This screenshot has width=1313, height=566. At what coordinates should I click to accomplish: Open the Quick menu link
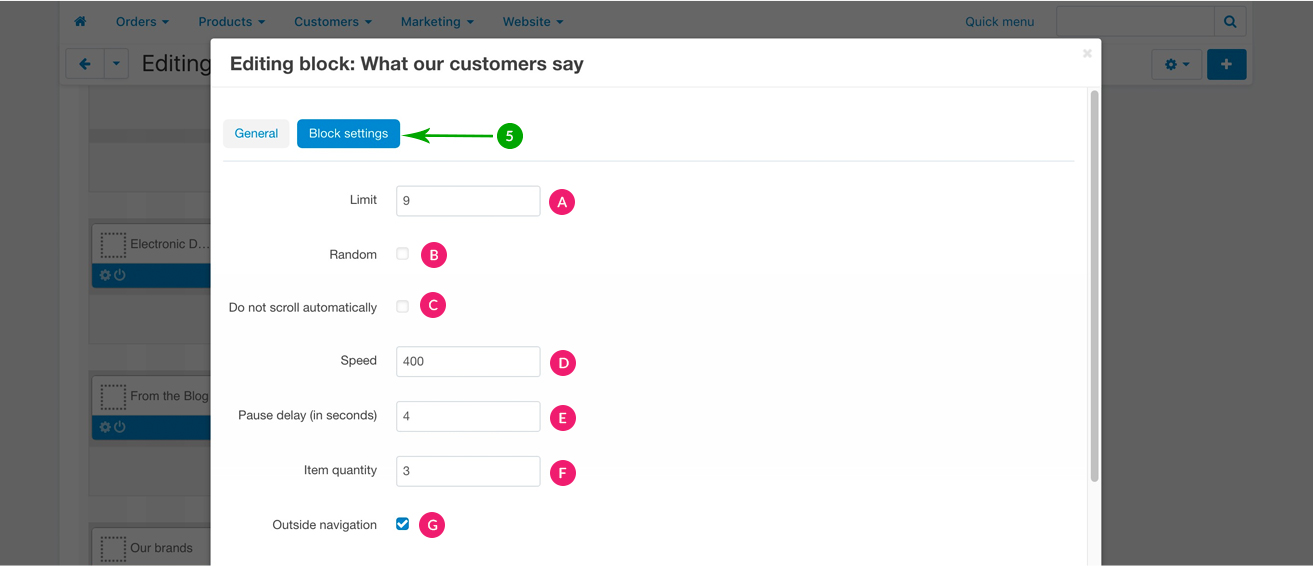[999, 21]
